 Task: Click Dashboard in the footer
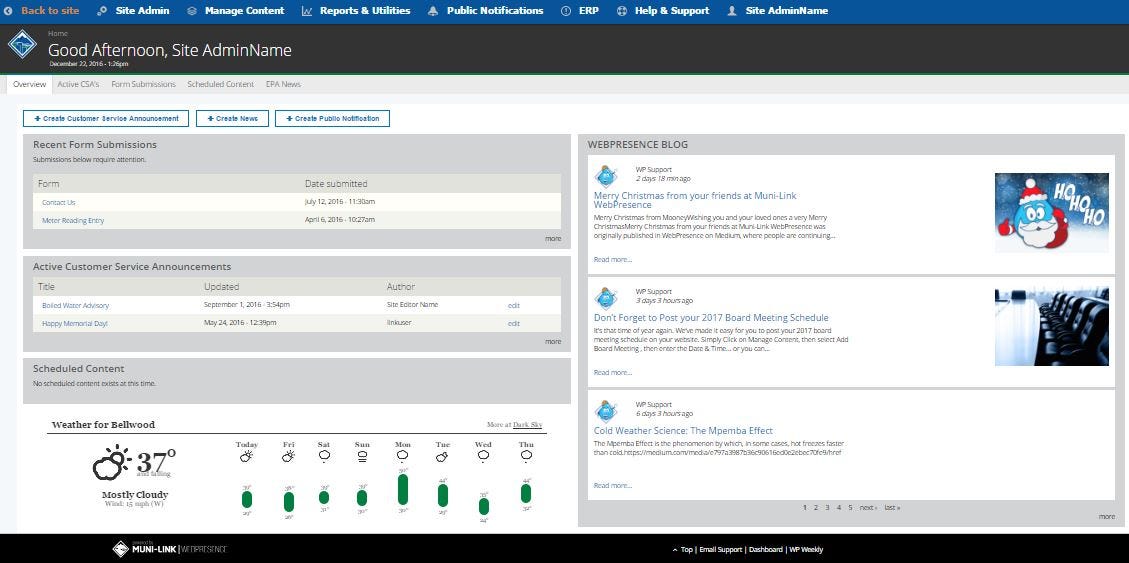(765, 549)
